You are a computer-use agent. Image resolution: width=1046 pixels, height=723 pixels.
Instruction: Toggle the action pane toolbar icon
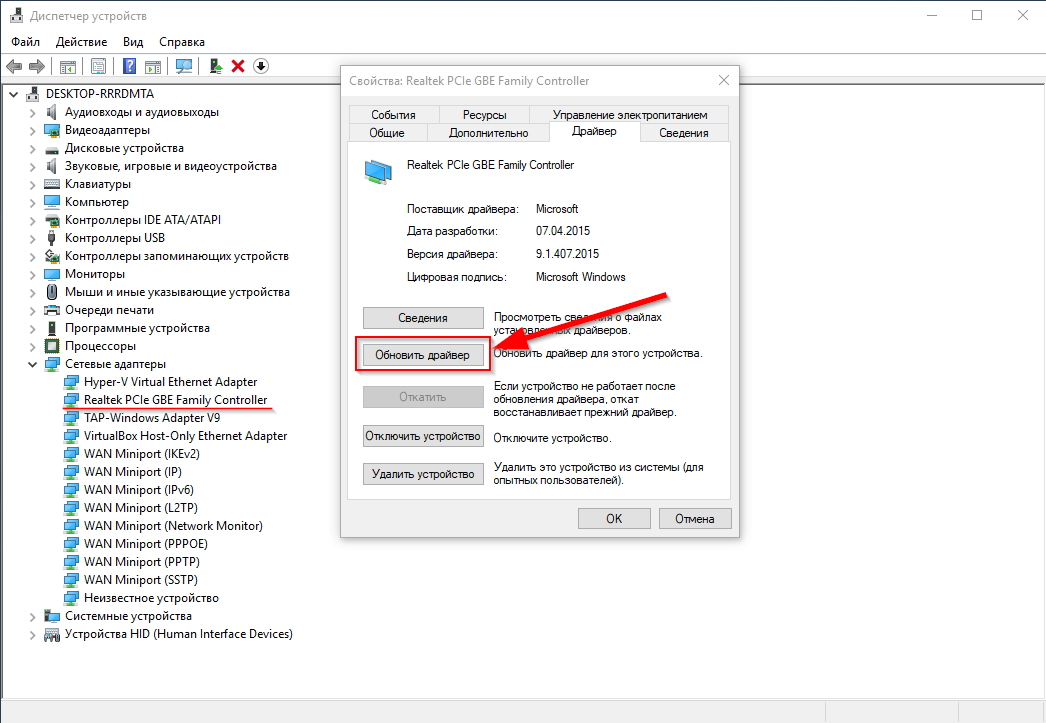tap(153, 66)
